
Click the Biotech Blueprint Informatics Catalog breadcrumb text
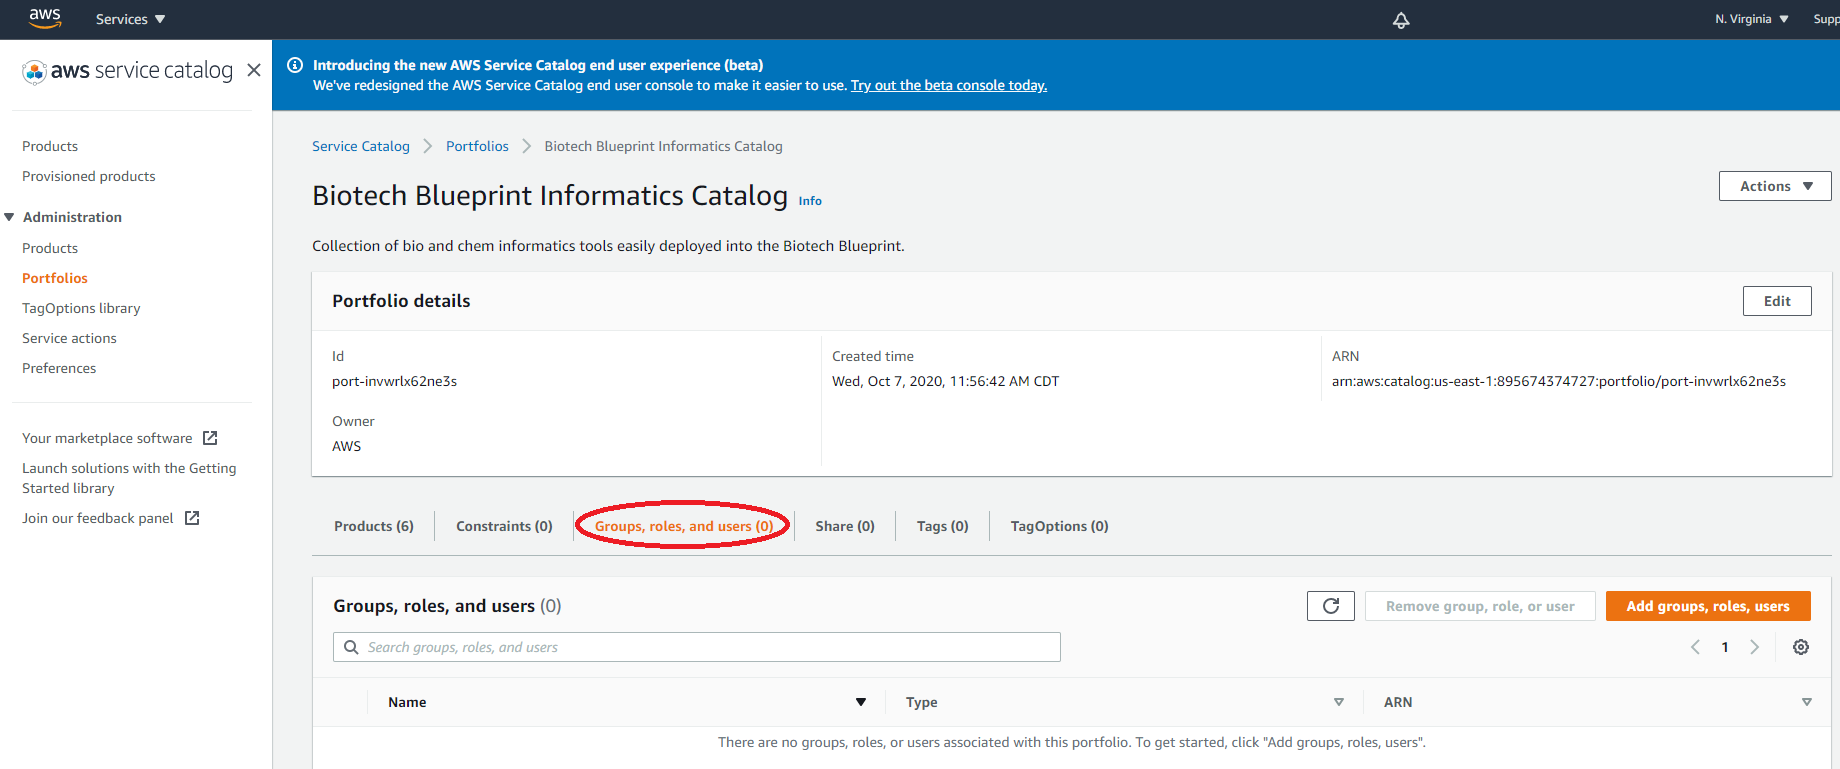click(x=663, y=146)
